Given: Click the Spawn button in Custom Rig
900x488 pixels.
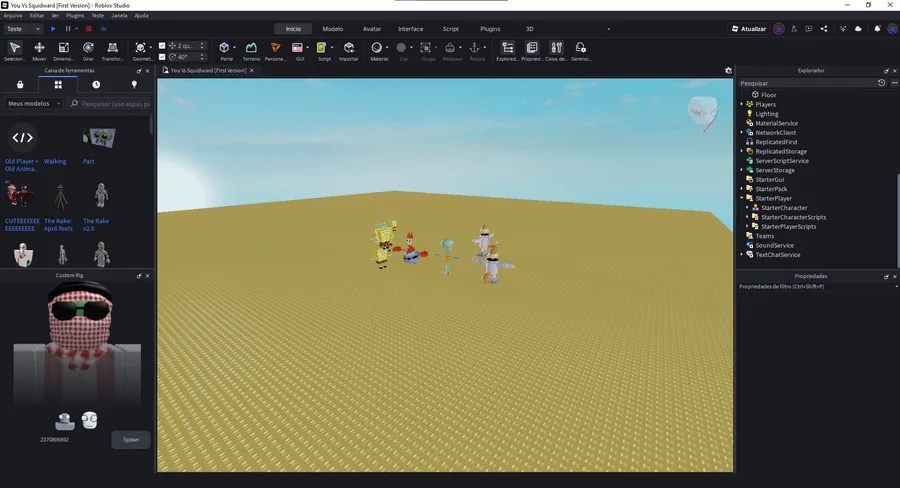Looking at the screenshot, I should 131,440.
